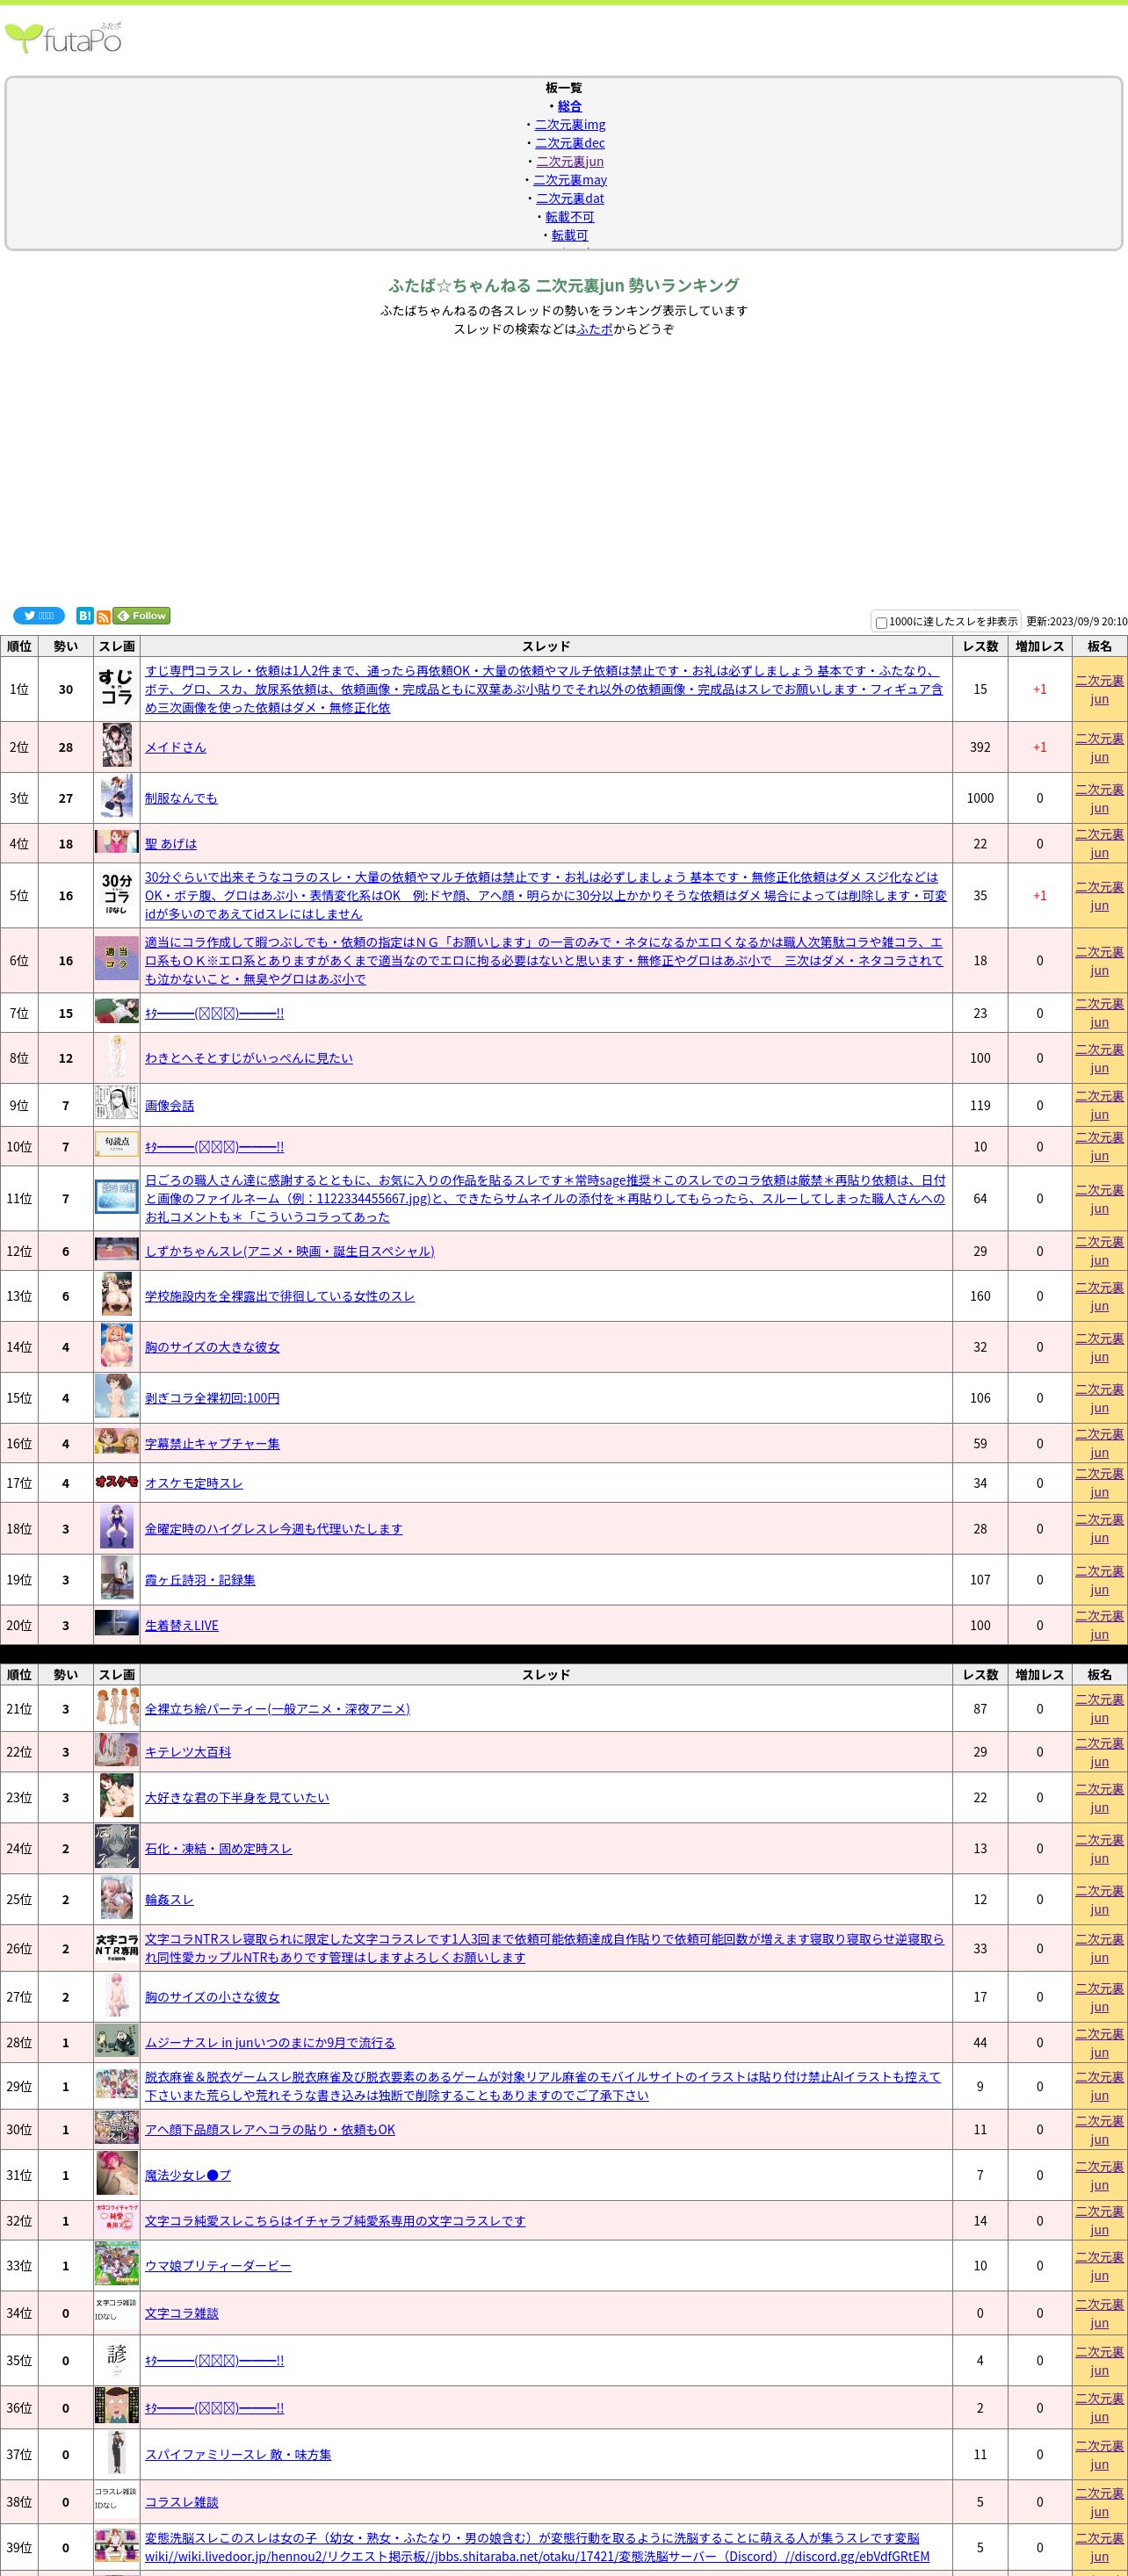
Task: Open the オスケモ定時スレ thread
Action: [x=194, y=1483]
